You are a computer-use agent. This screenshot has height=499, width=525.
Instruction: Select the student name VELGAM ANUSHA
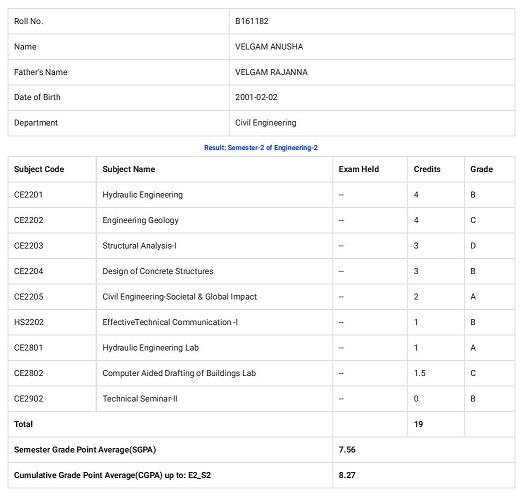[x=269, y=47]
